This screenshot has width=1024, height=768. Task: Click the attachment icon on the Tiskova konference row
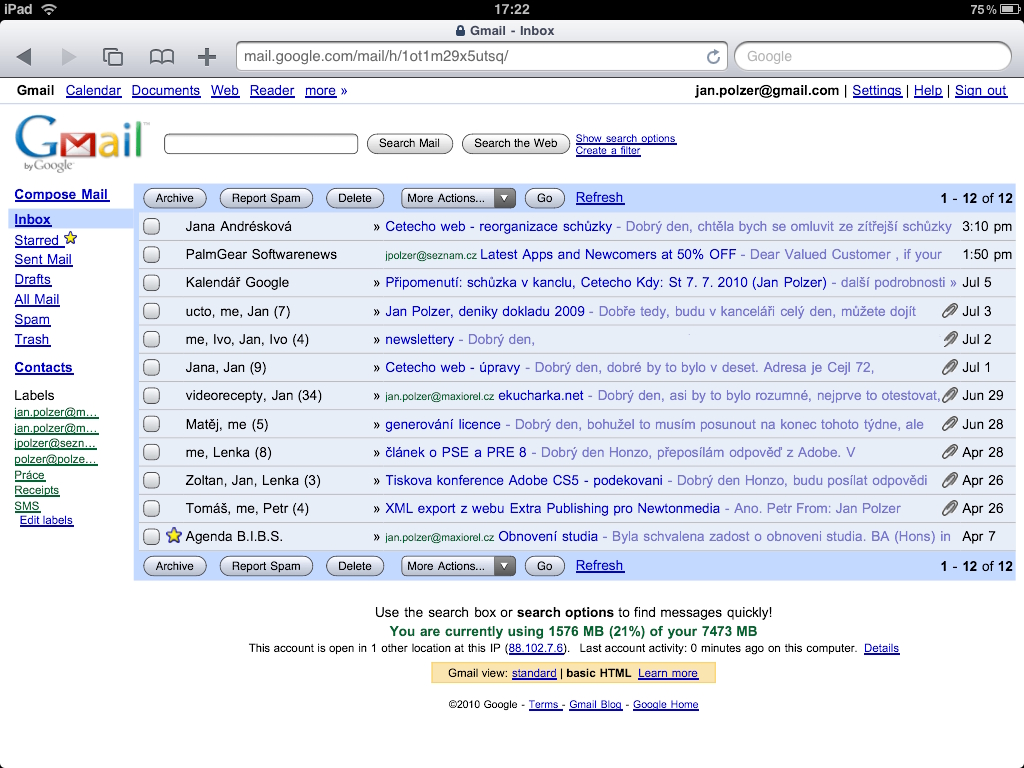[x=948, y=480]
